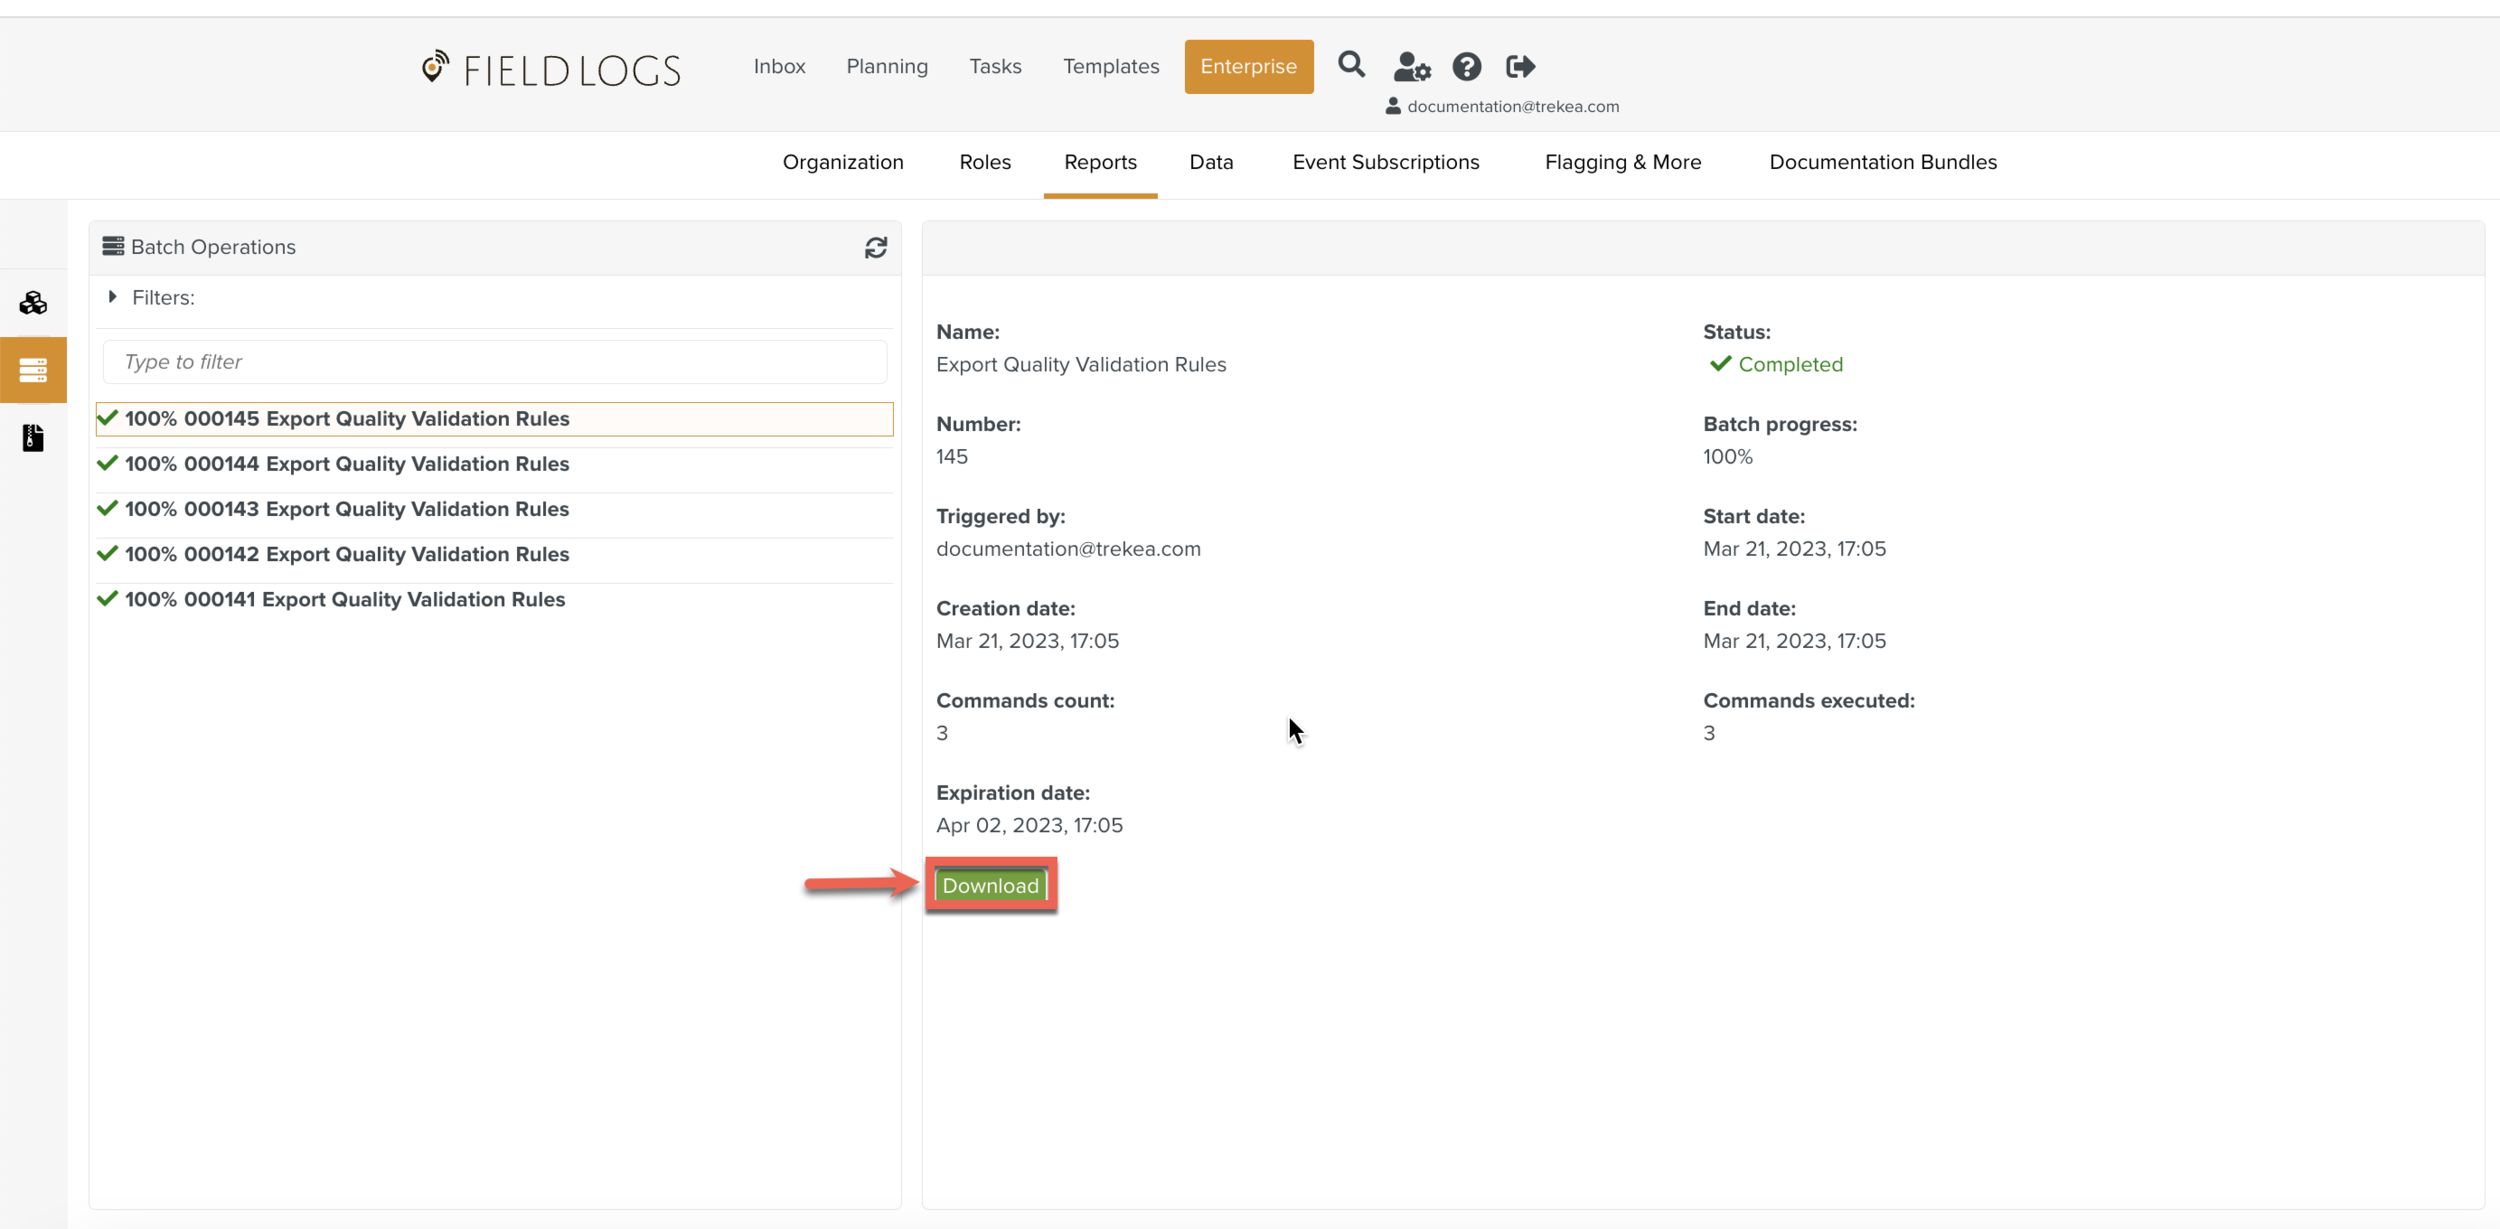
Task: Select the batch operations sidebar icon
Action: tap(33, 370)
